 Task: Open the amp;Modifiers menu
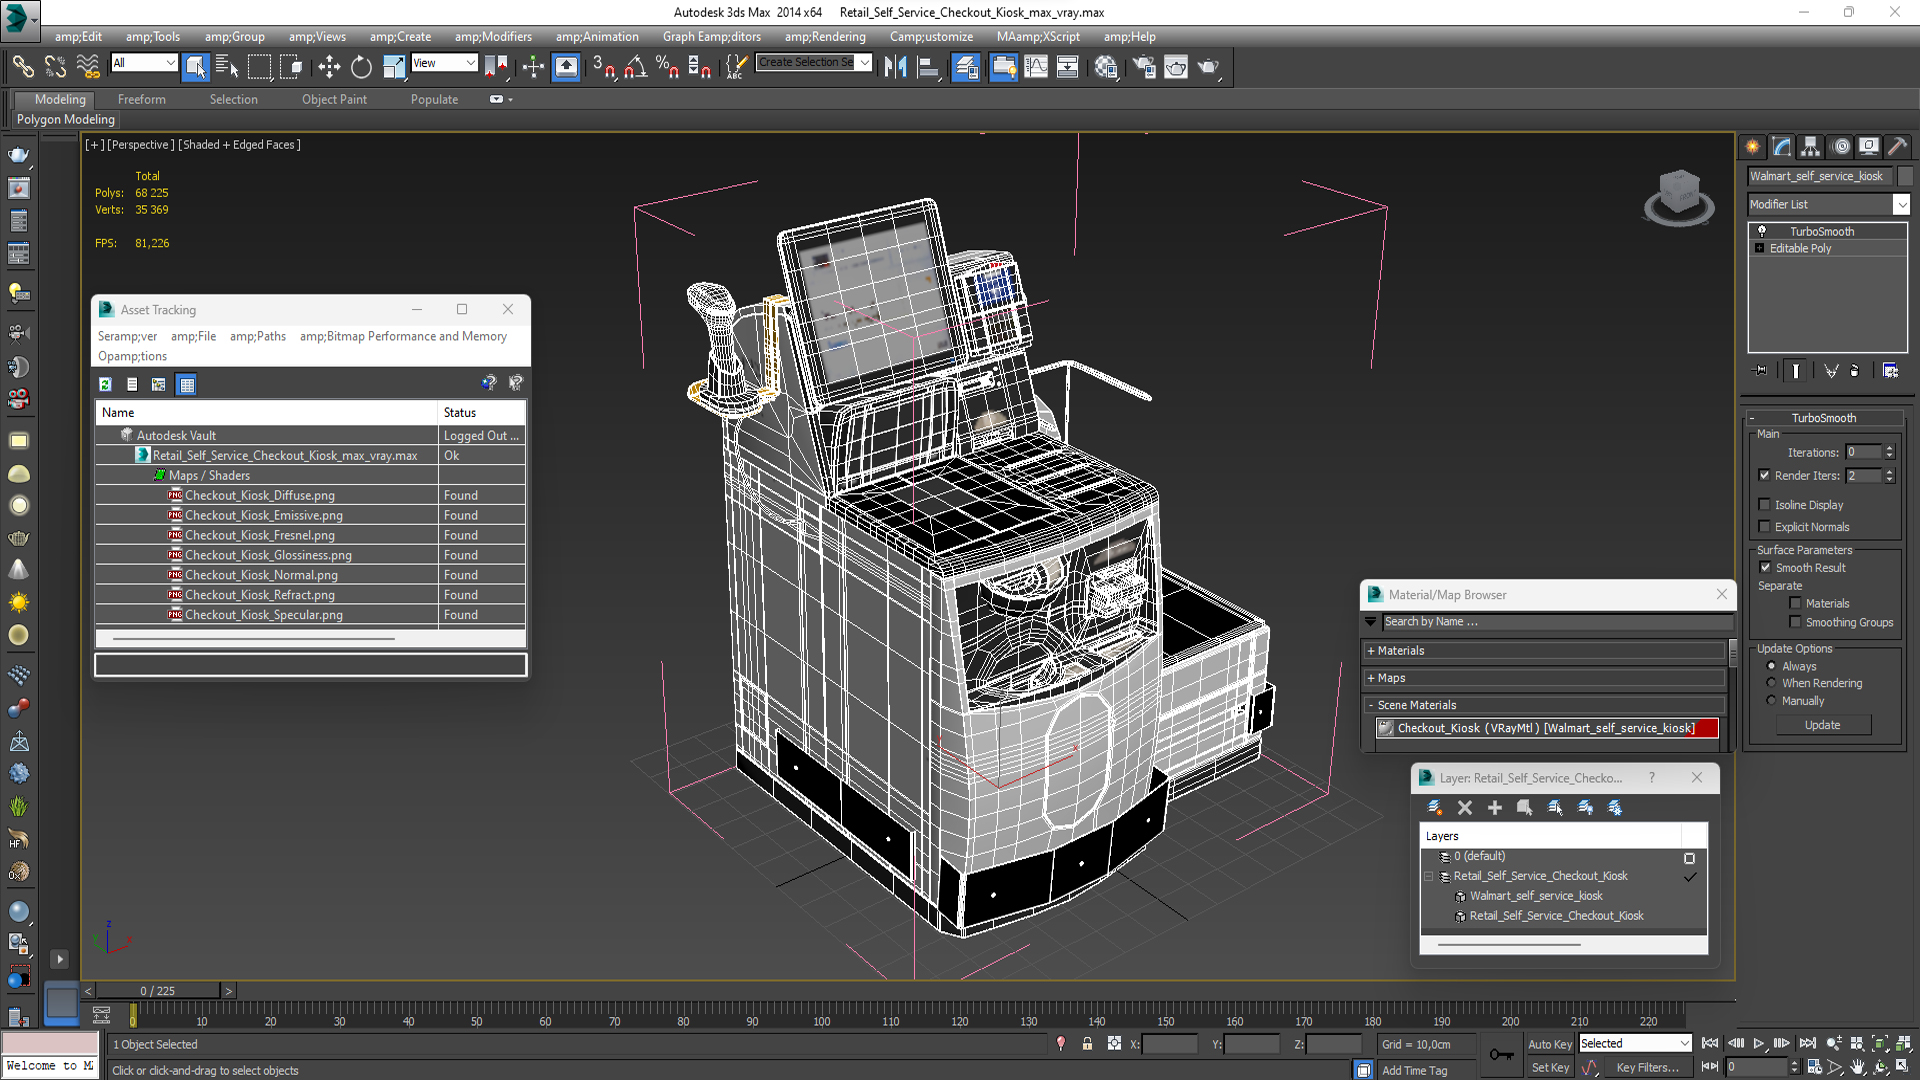click(493, 37)
